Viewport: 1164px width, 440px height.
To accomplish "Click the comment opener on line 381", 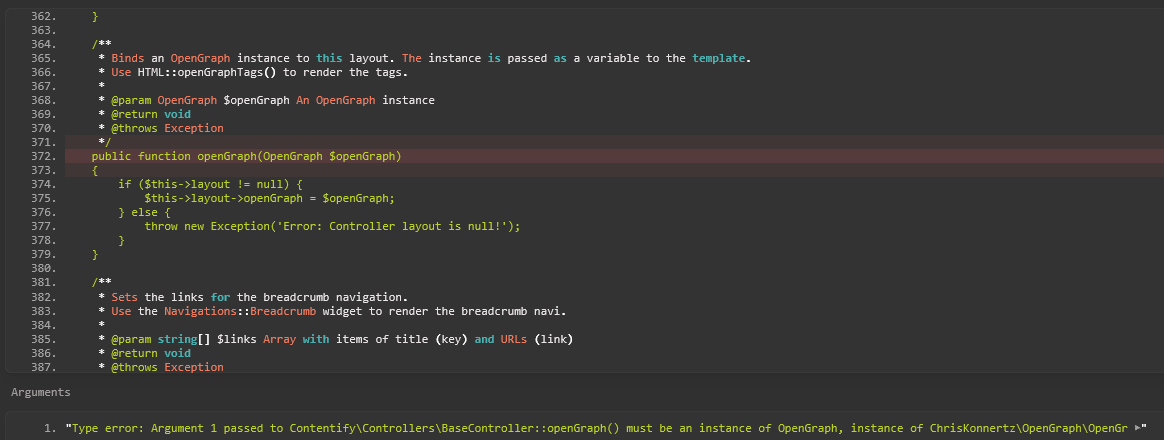I will tap(102, 283).
